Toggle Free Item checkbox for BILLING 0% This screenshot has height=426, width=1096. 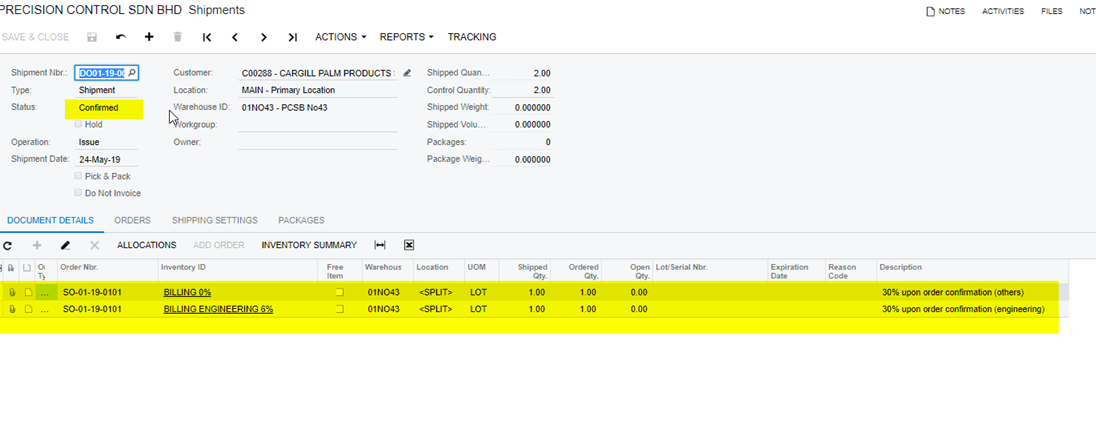[339, 292]
